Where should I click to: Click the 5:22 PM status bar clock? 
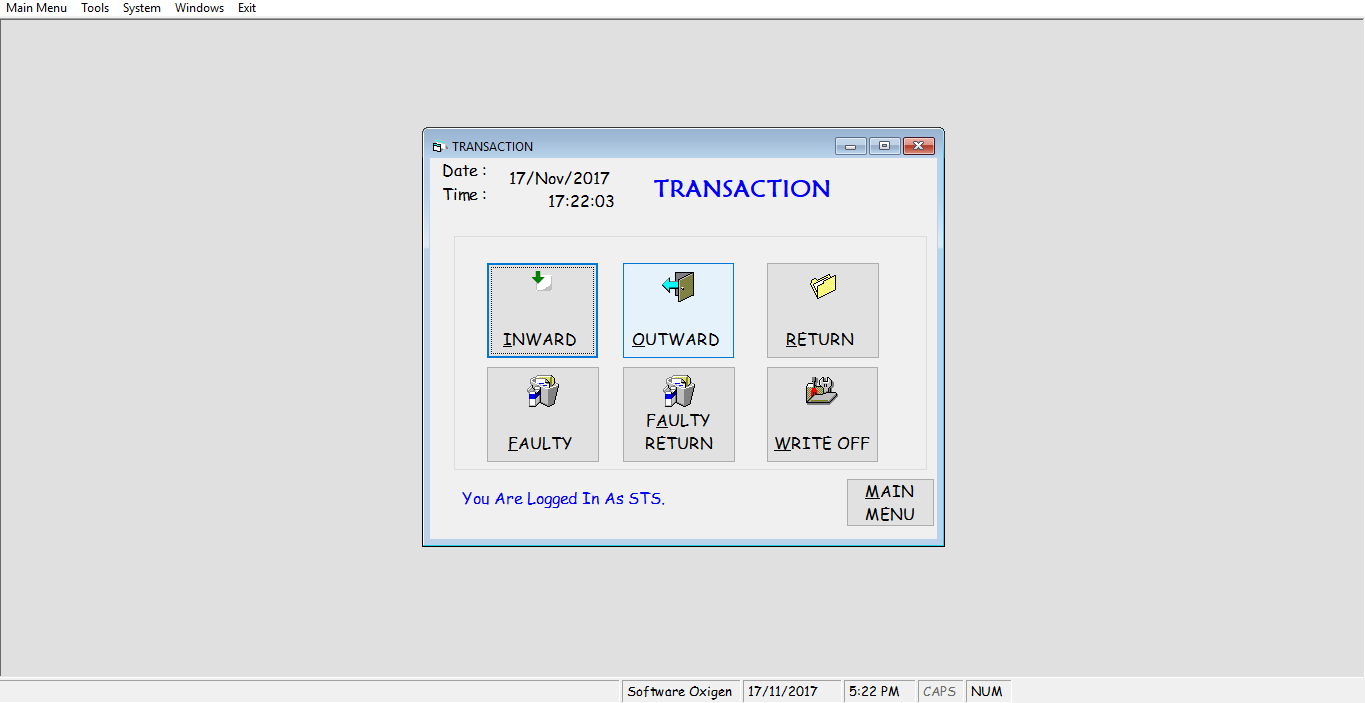[x=874, y=691]
